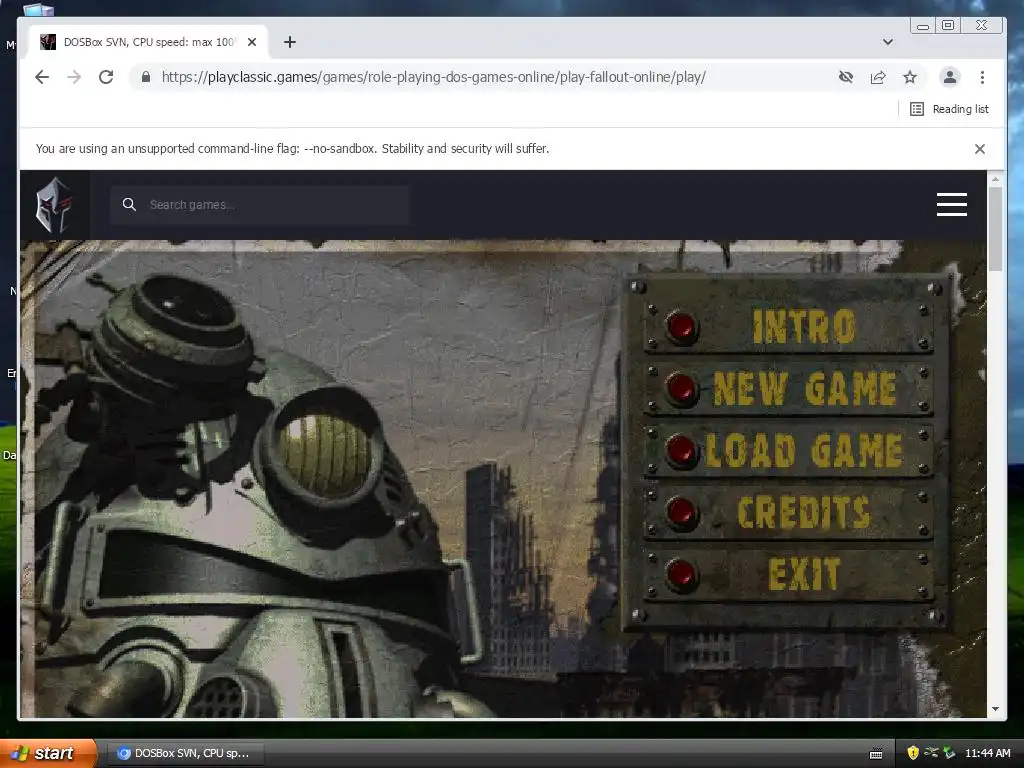Viewport: 1024px width, 768px height.
Task: Click the crossed-out eye icon in address bar
Action: point(846,77)
